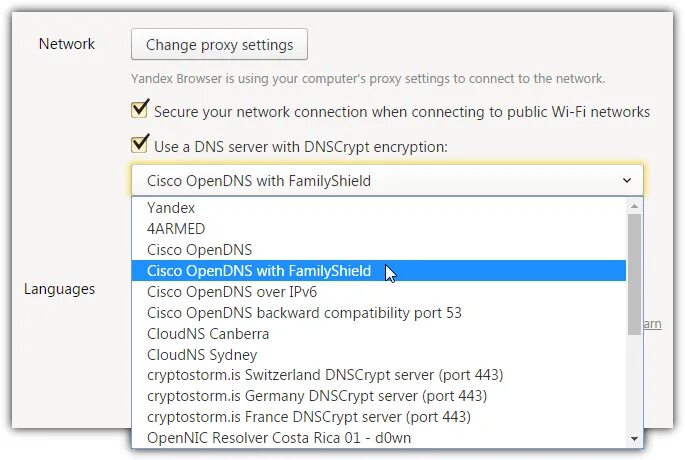Click the dropdown list scrollbar thumb
Screen dimensions: 685x460
coord(634,274)
